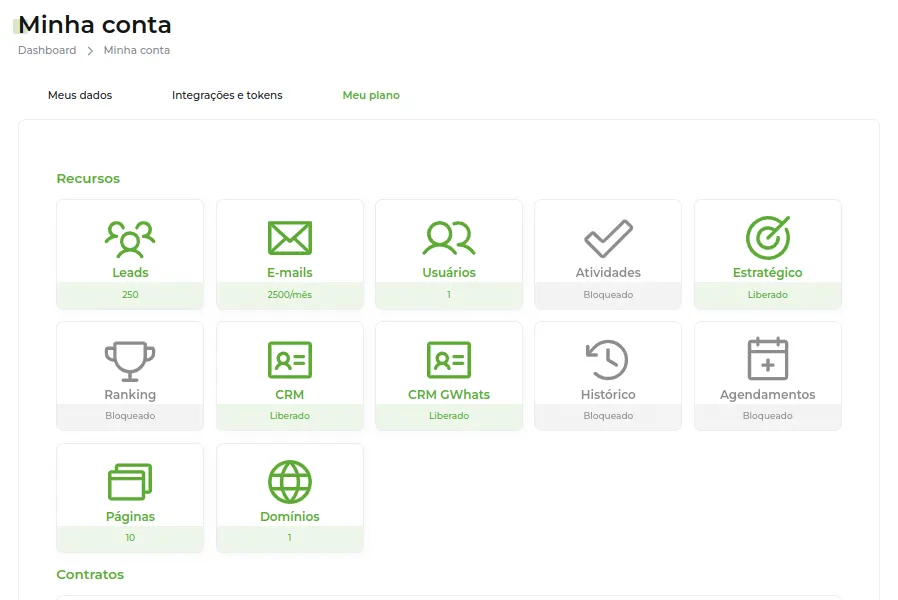898x600 pixels.
Task: Click the Usuários label
Action: tap(449, 273)
